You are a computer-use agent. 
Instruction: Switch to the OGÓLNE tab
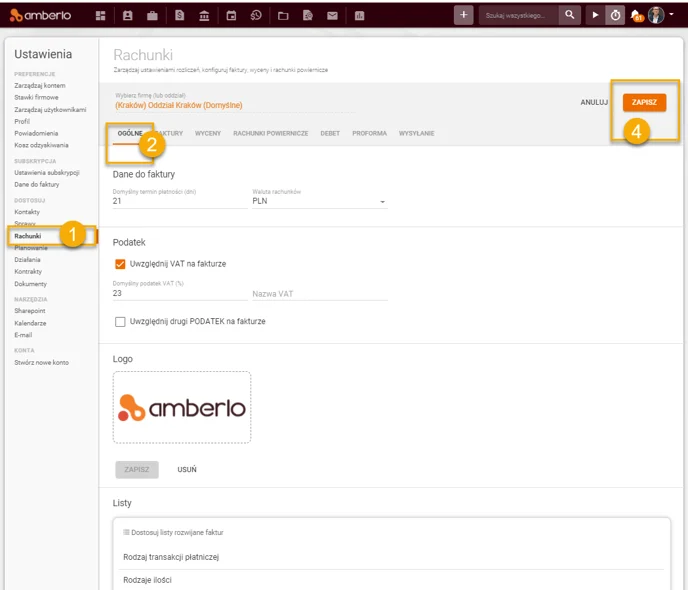pyautogui.click(x=130, y=133)
